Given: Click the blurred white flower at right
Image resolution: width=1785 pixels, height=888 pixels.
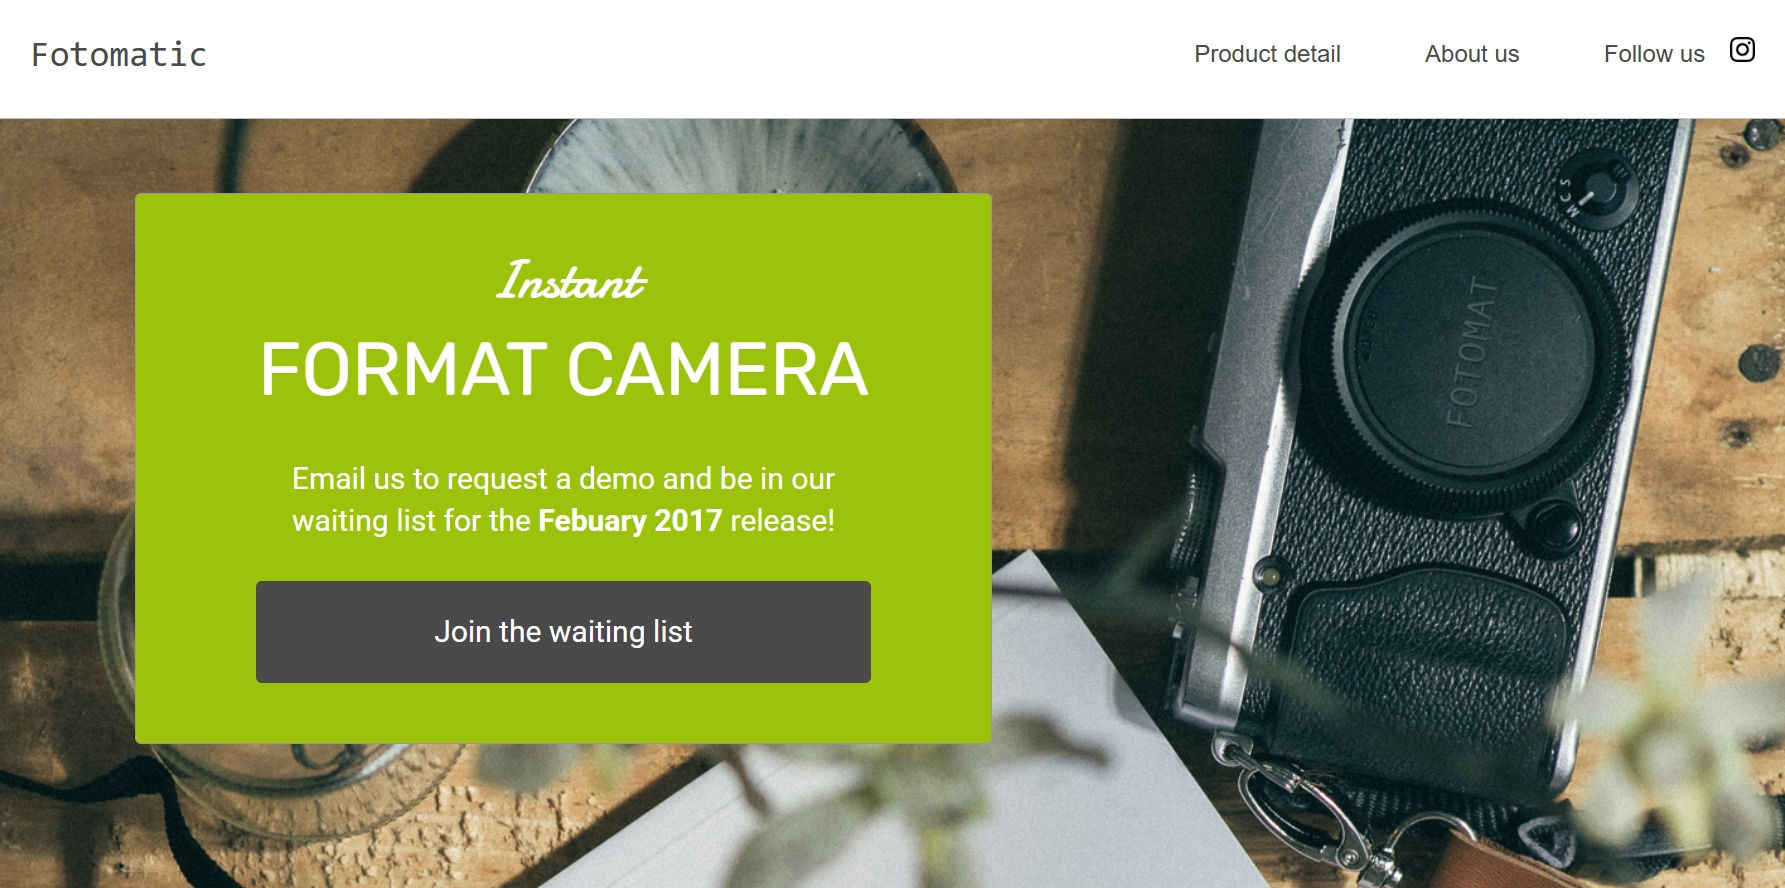Looking at the screenshot, I should tap(1680, 700).
